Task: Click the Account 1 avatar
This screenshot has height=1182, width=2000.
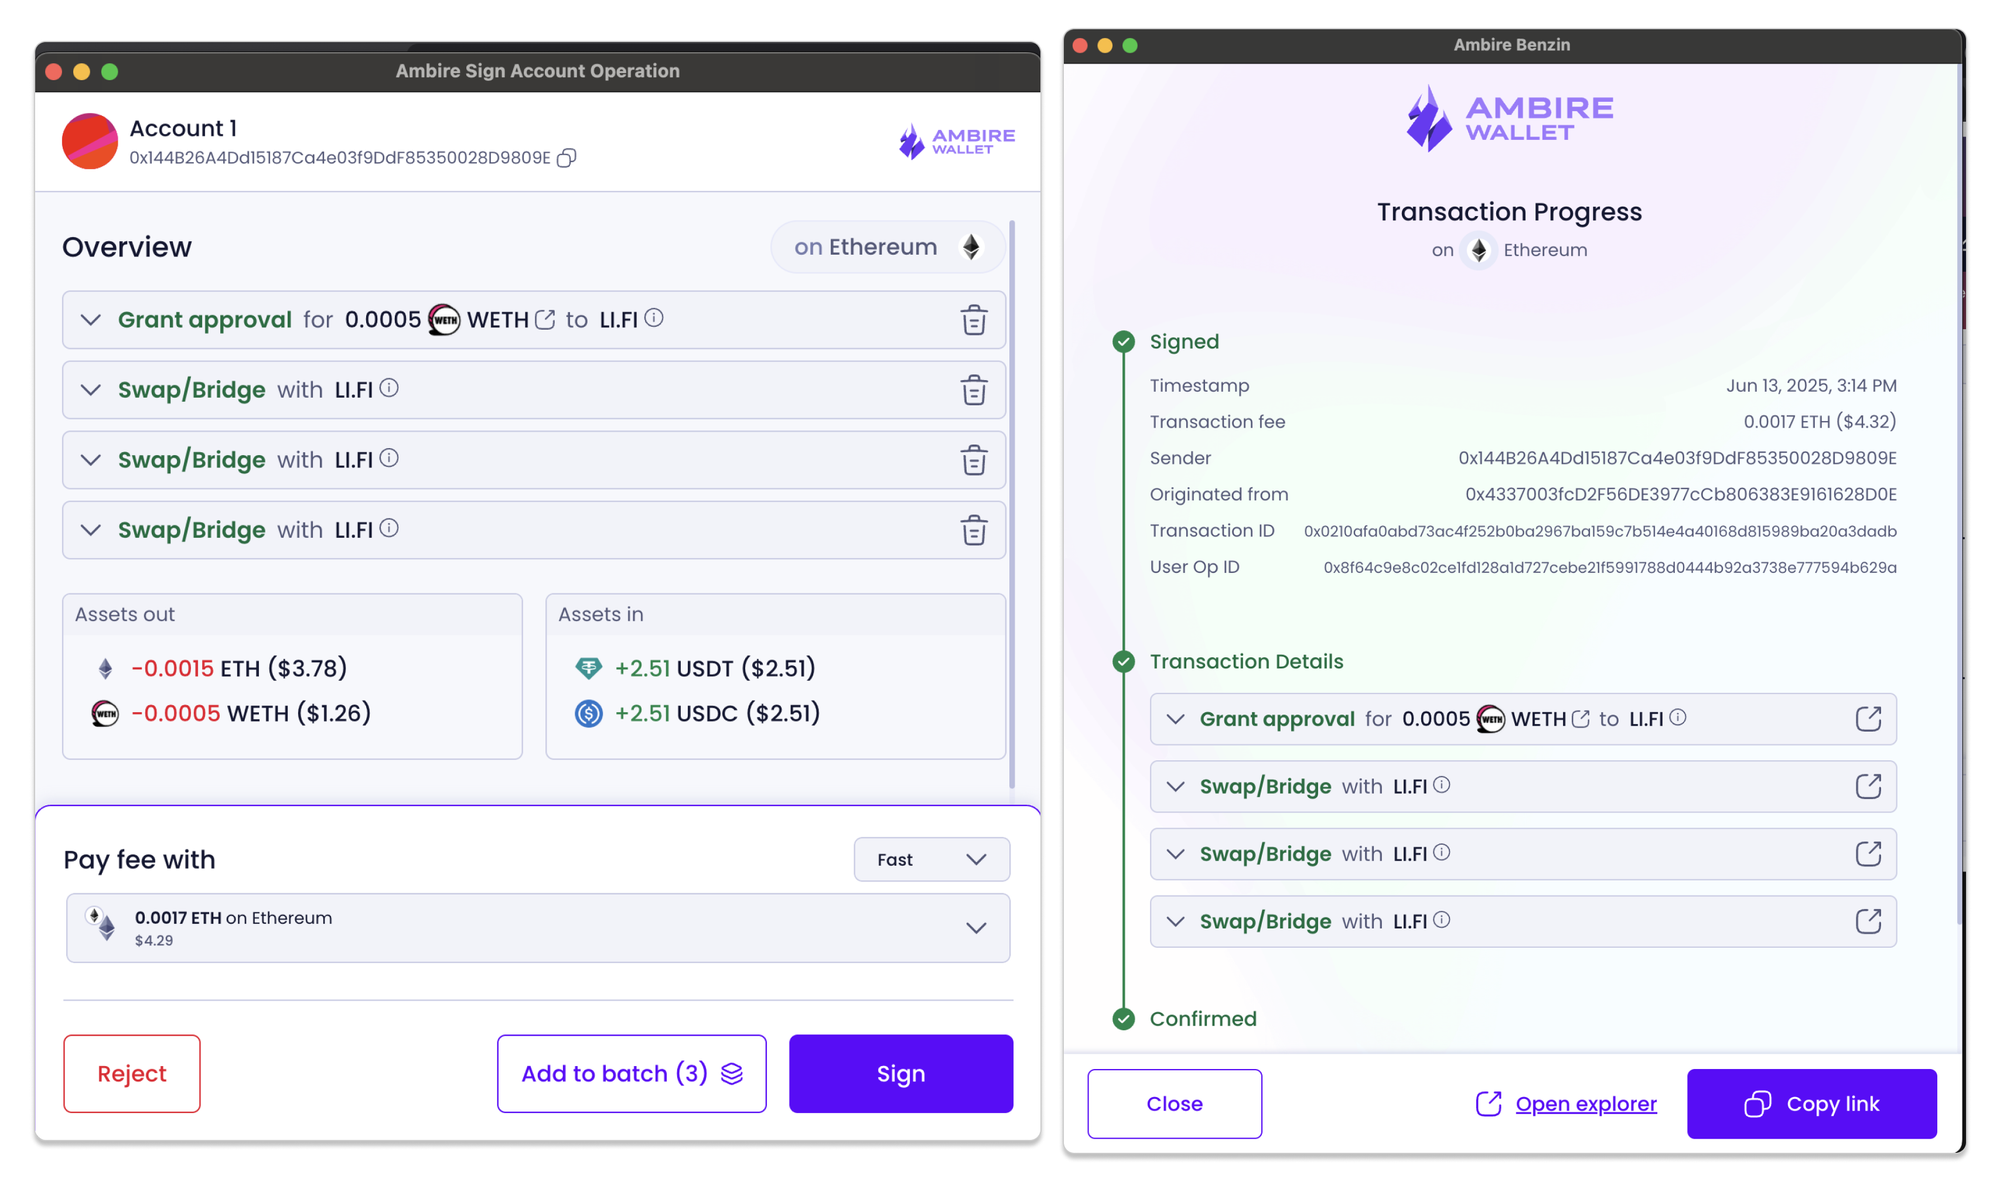Action: tap(90, 141)
